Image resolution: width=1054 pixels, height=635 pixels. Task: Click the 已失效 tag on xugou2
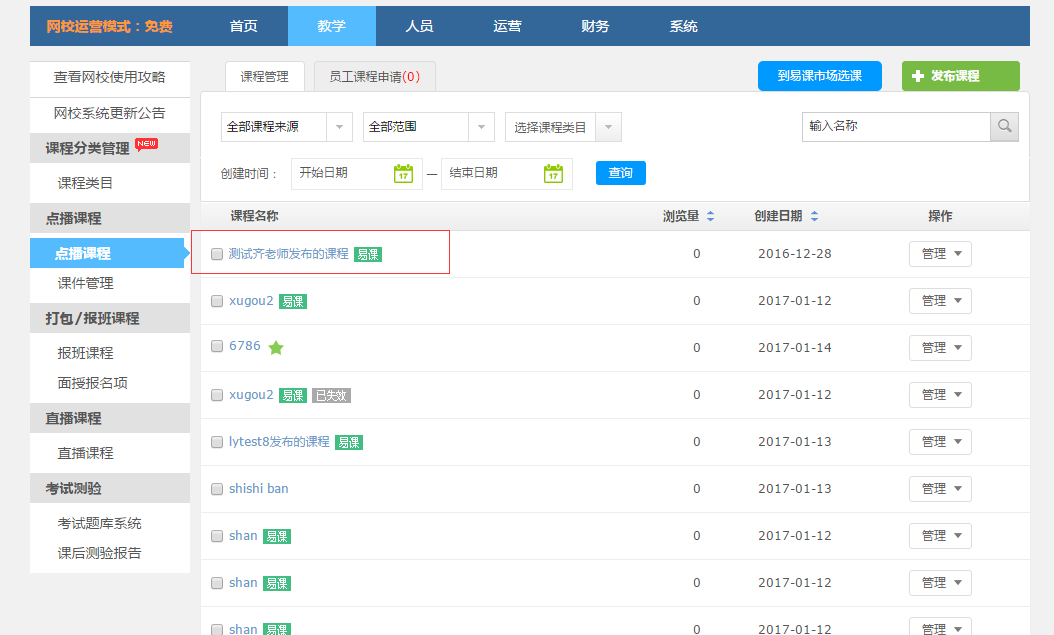point(331,395)
